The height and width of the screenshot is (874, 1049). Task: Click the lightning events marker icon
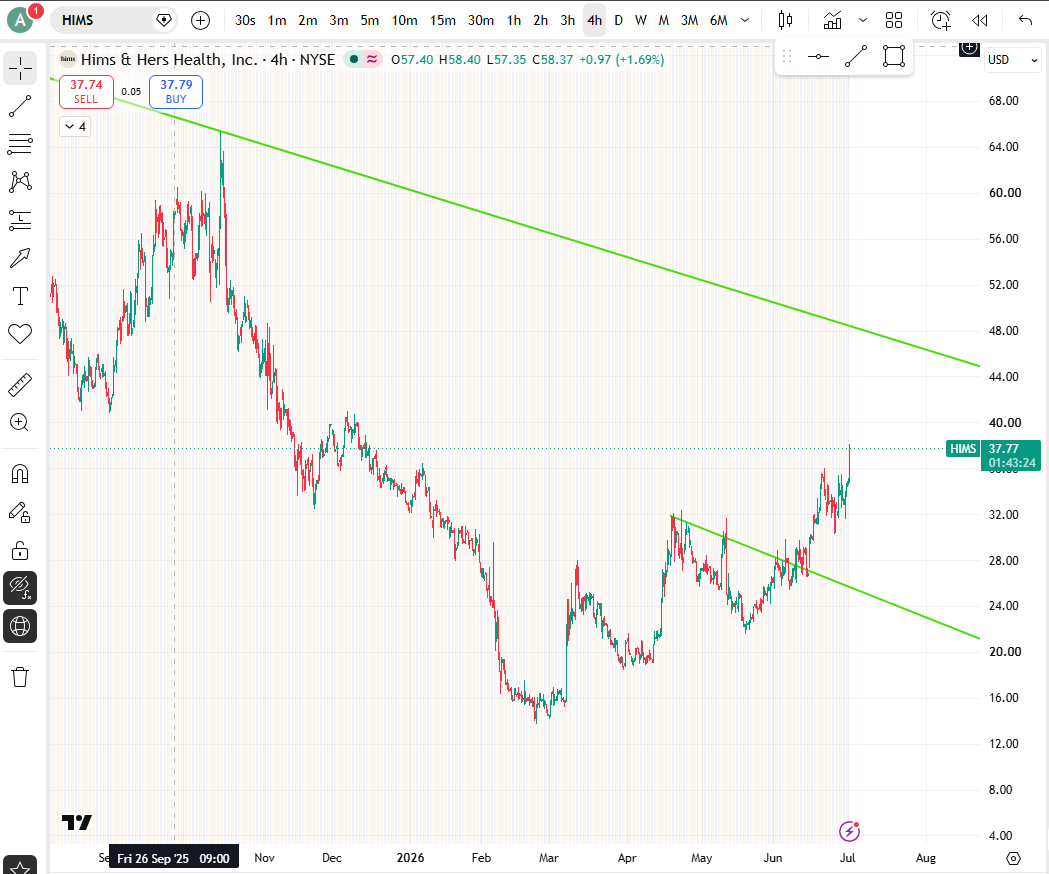click(850, 831)
